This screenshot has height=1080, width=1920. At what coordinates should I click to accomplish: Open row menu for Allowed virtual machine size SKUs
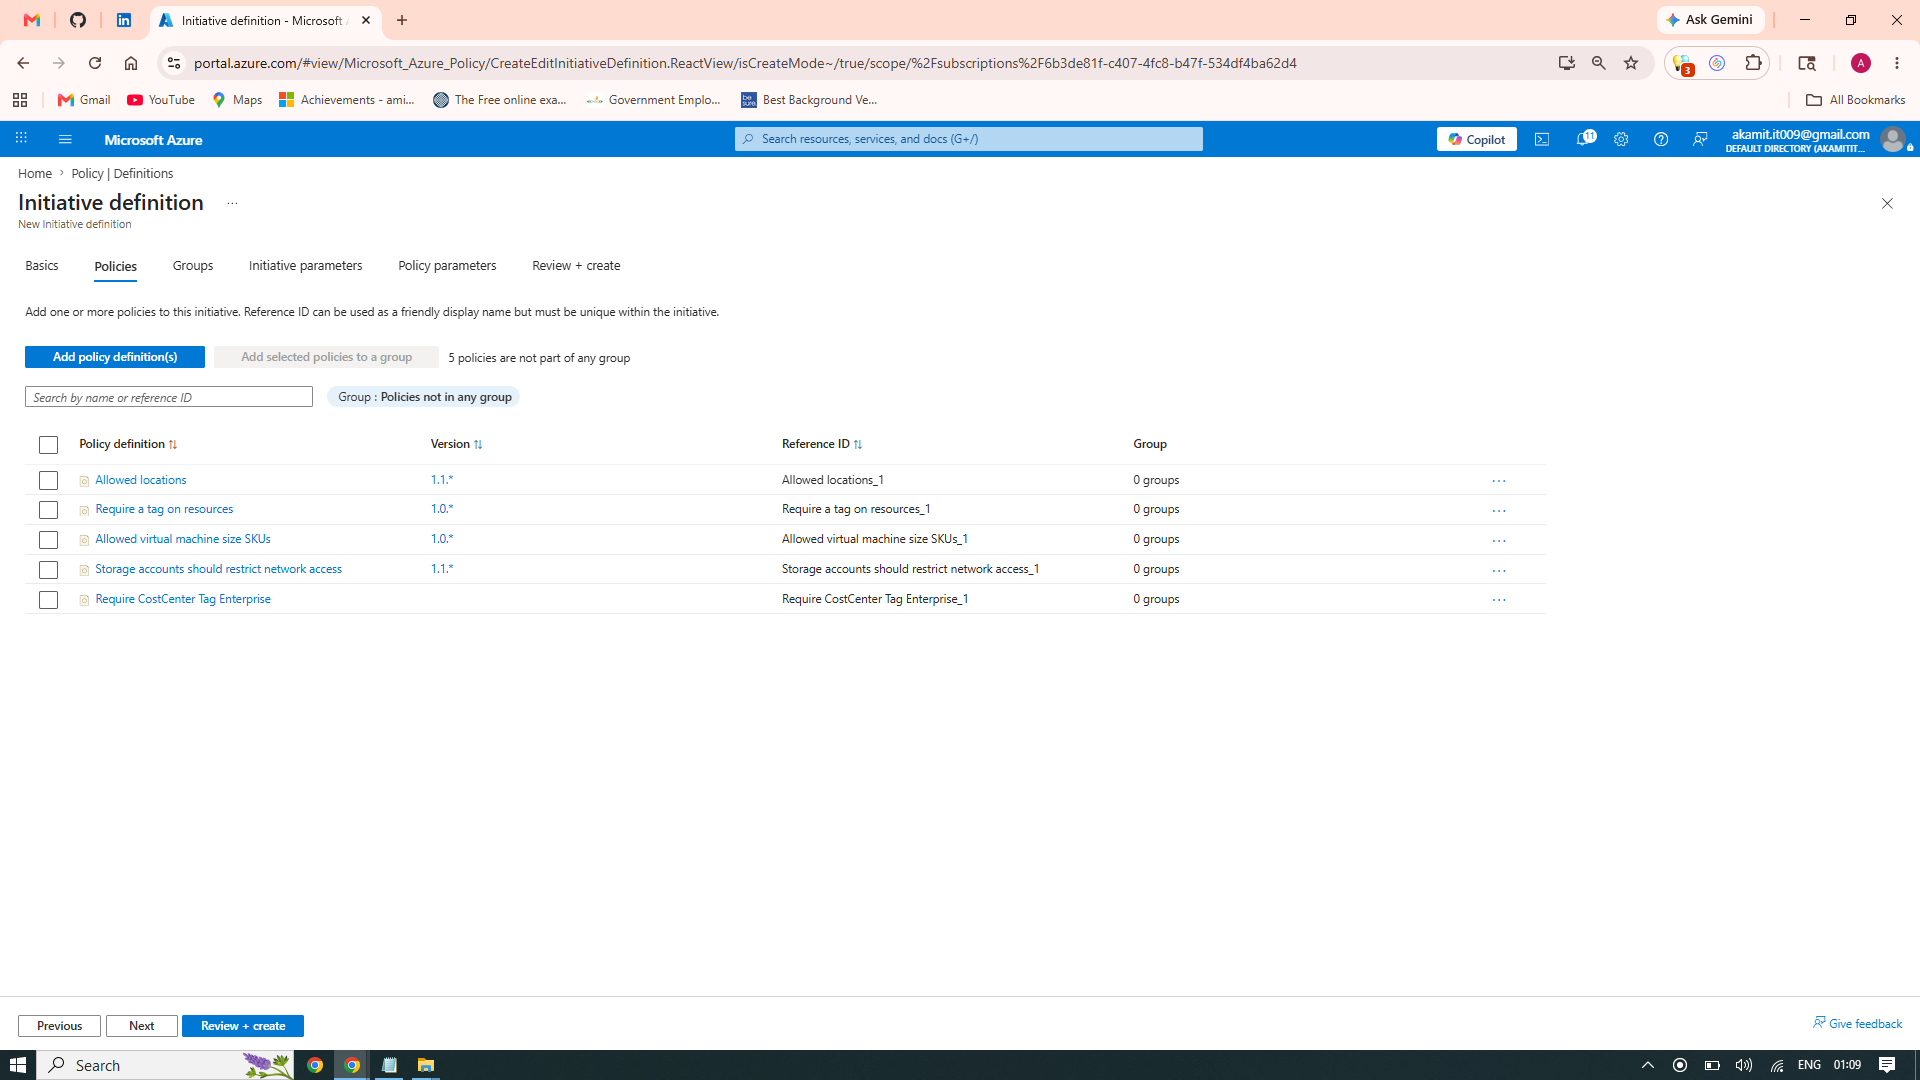pyautogui.click(x=1498, y=541)
